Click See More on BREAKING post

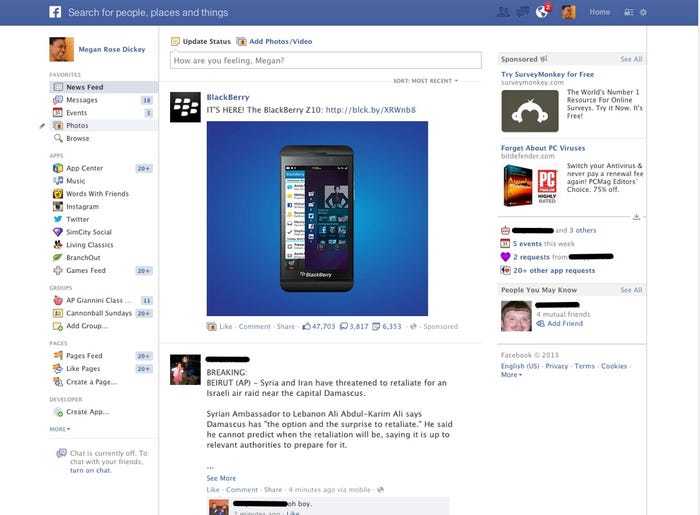click(x=221, y=478)
